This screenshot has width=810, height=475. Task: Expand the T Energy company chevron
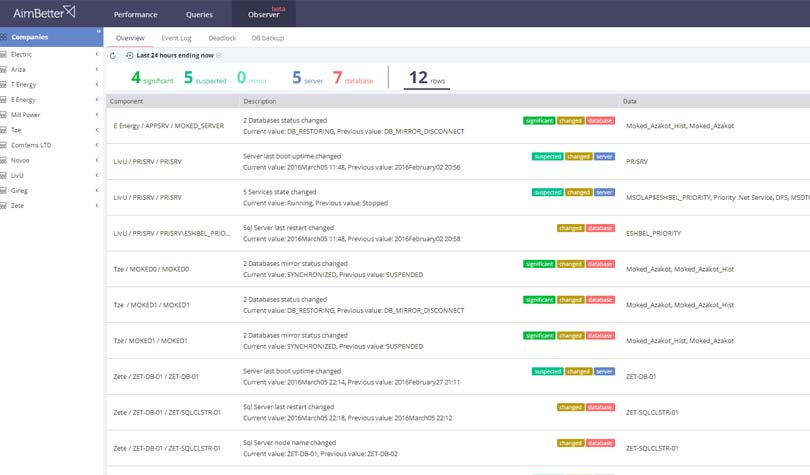(x=97, y=84)
